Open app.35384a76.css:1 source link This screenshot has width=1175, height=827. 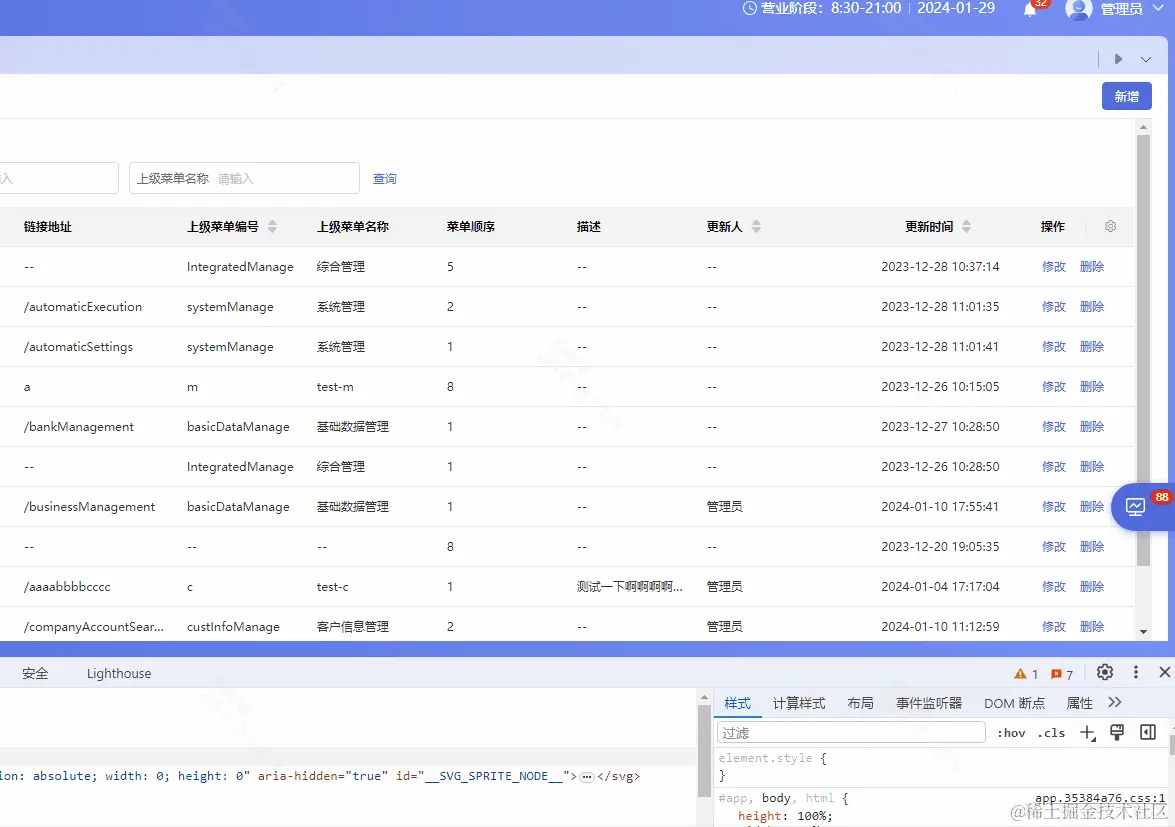[1100, 798]
